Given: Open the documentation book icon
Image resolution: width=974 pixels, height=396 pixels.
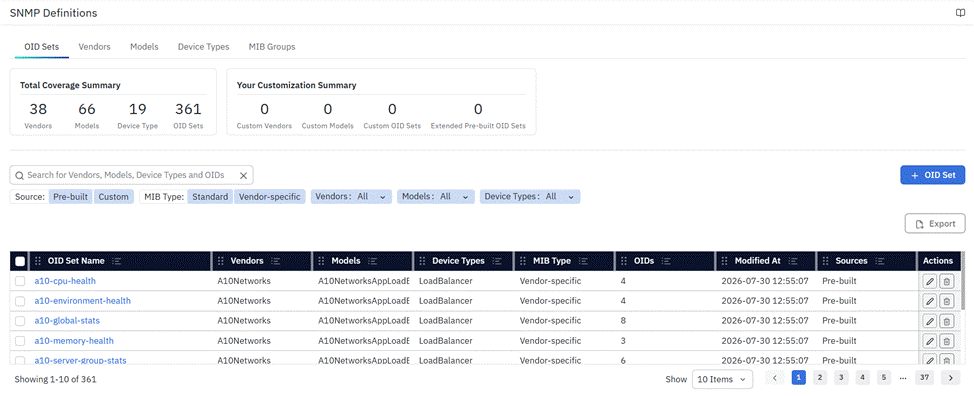Looking at the screenshot, I should (x=960, y=13).
